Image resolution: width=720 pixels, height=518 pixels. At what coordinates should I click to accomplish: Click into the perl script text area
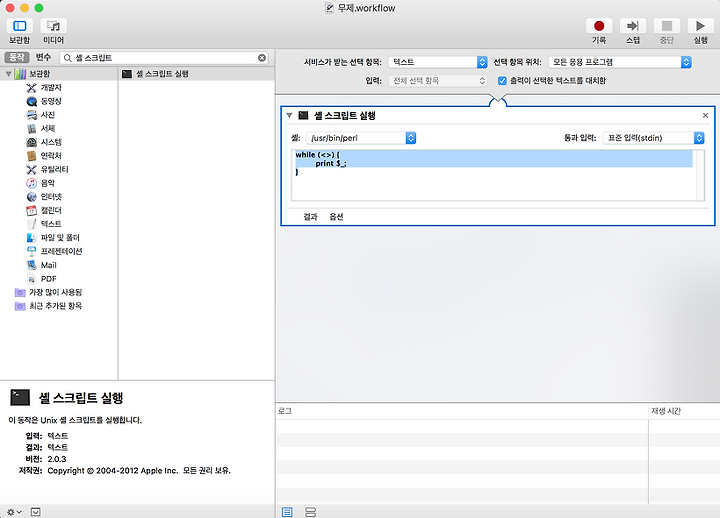[494, 175]
